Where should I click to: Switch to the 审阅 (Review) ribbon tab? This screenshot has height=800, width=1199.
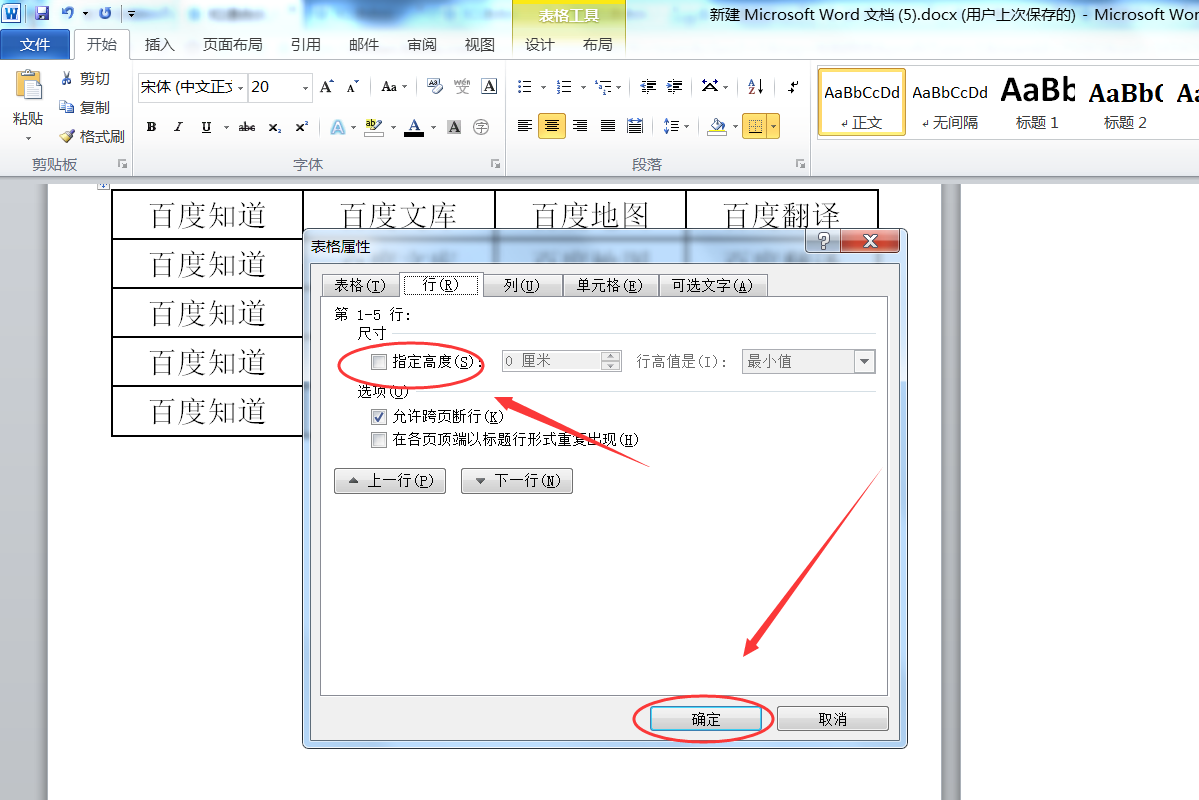422,44
